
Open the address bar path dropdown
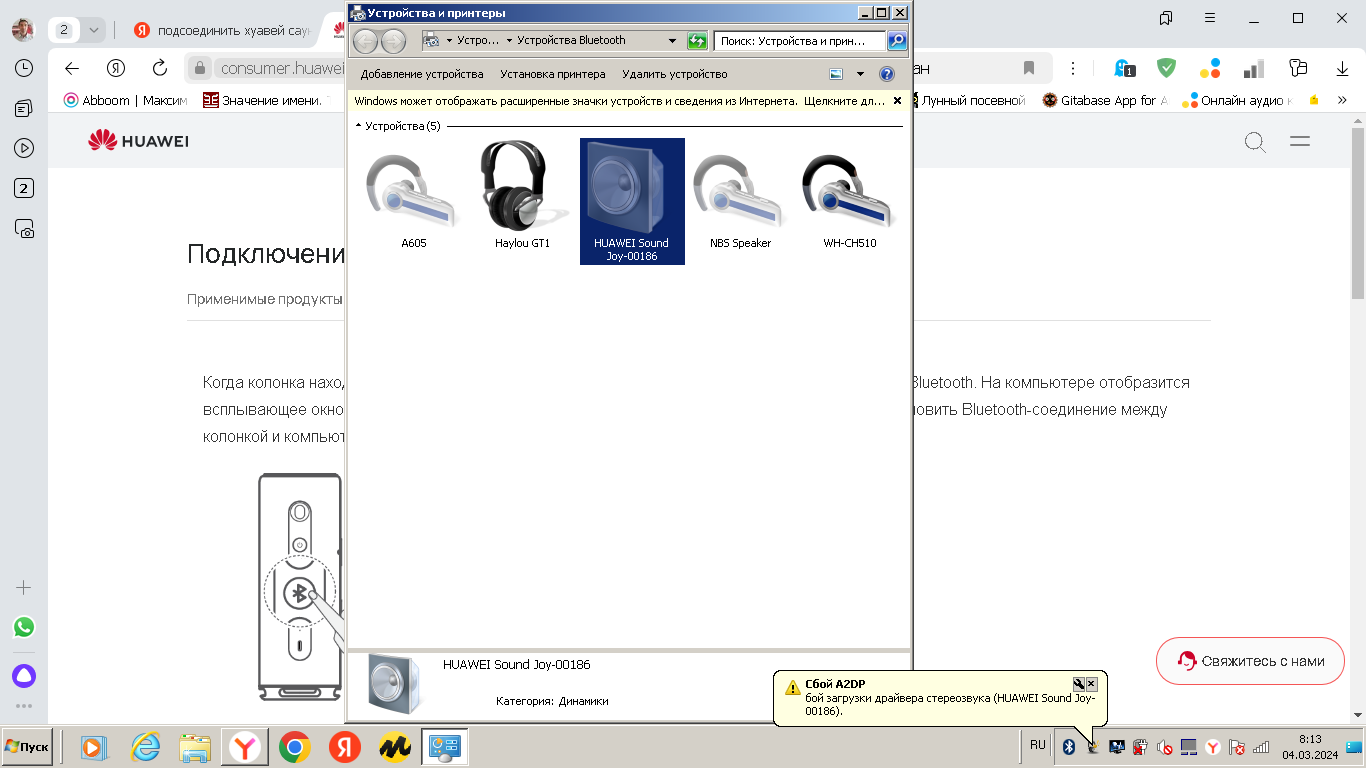click(672, 41)
